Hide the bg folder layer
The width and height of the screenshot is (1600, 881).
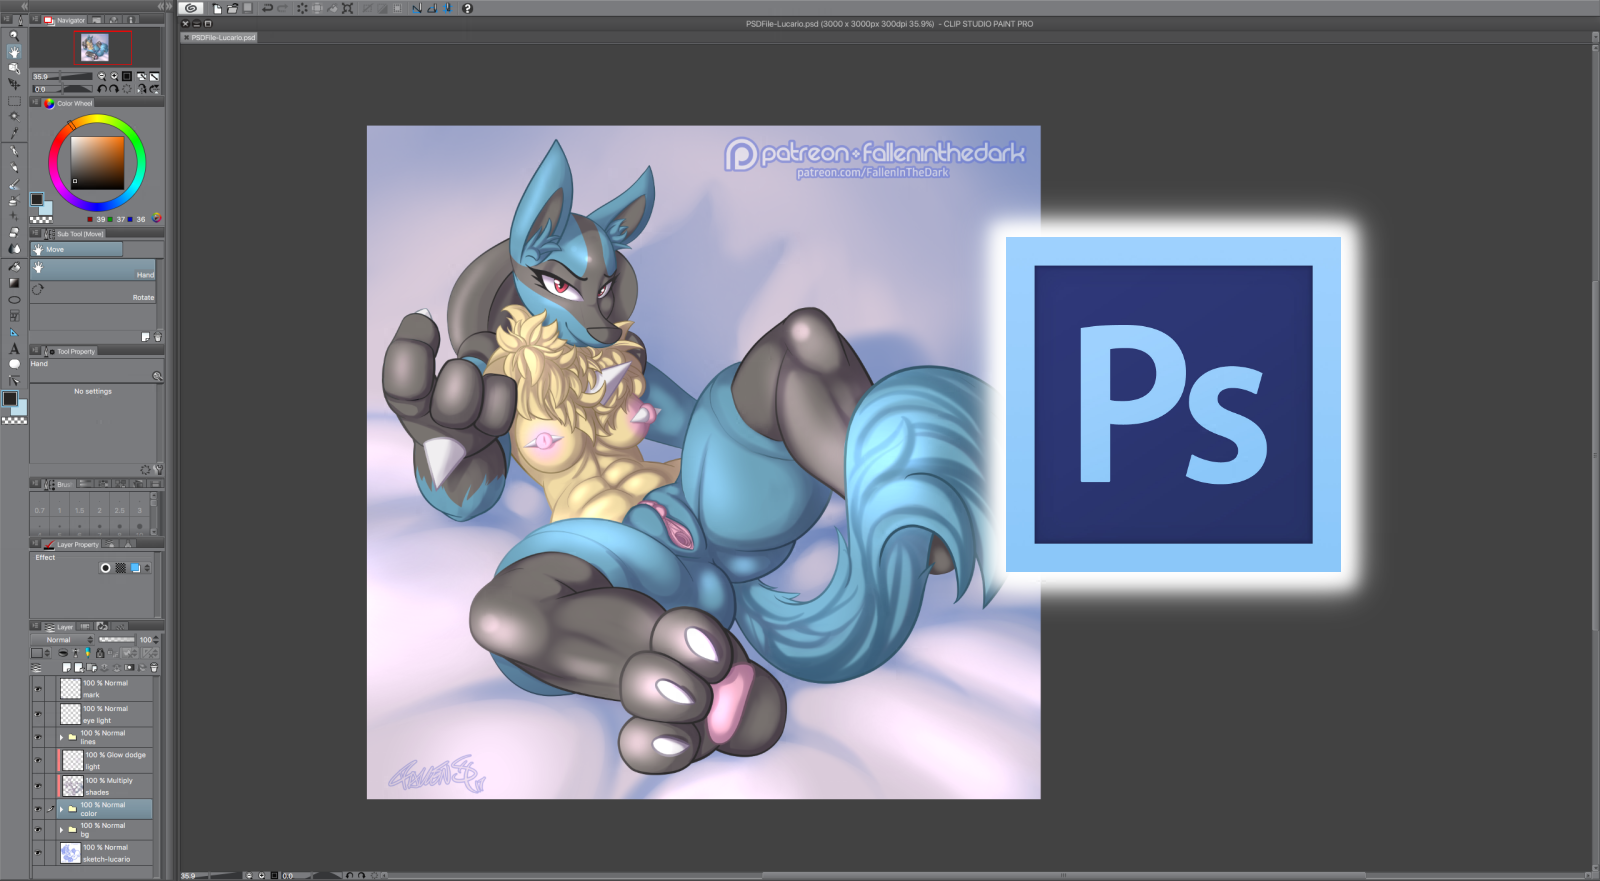click(x=38, y=830)
